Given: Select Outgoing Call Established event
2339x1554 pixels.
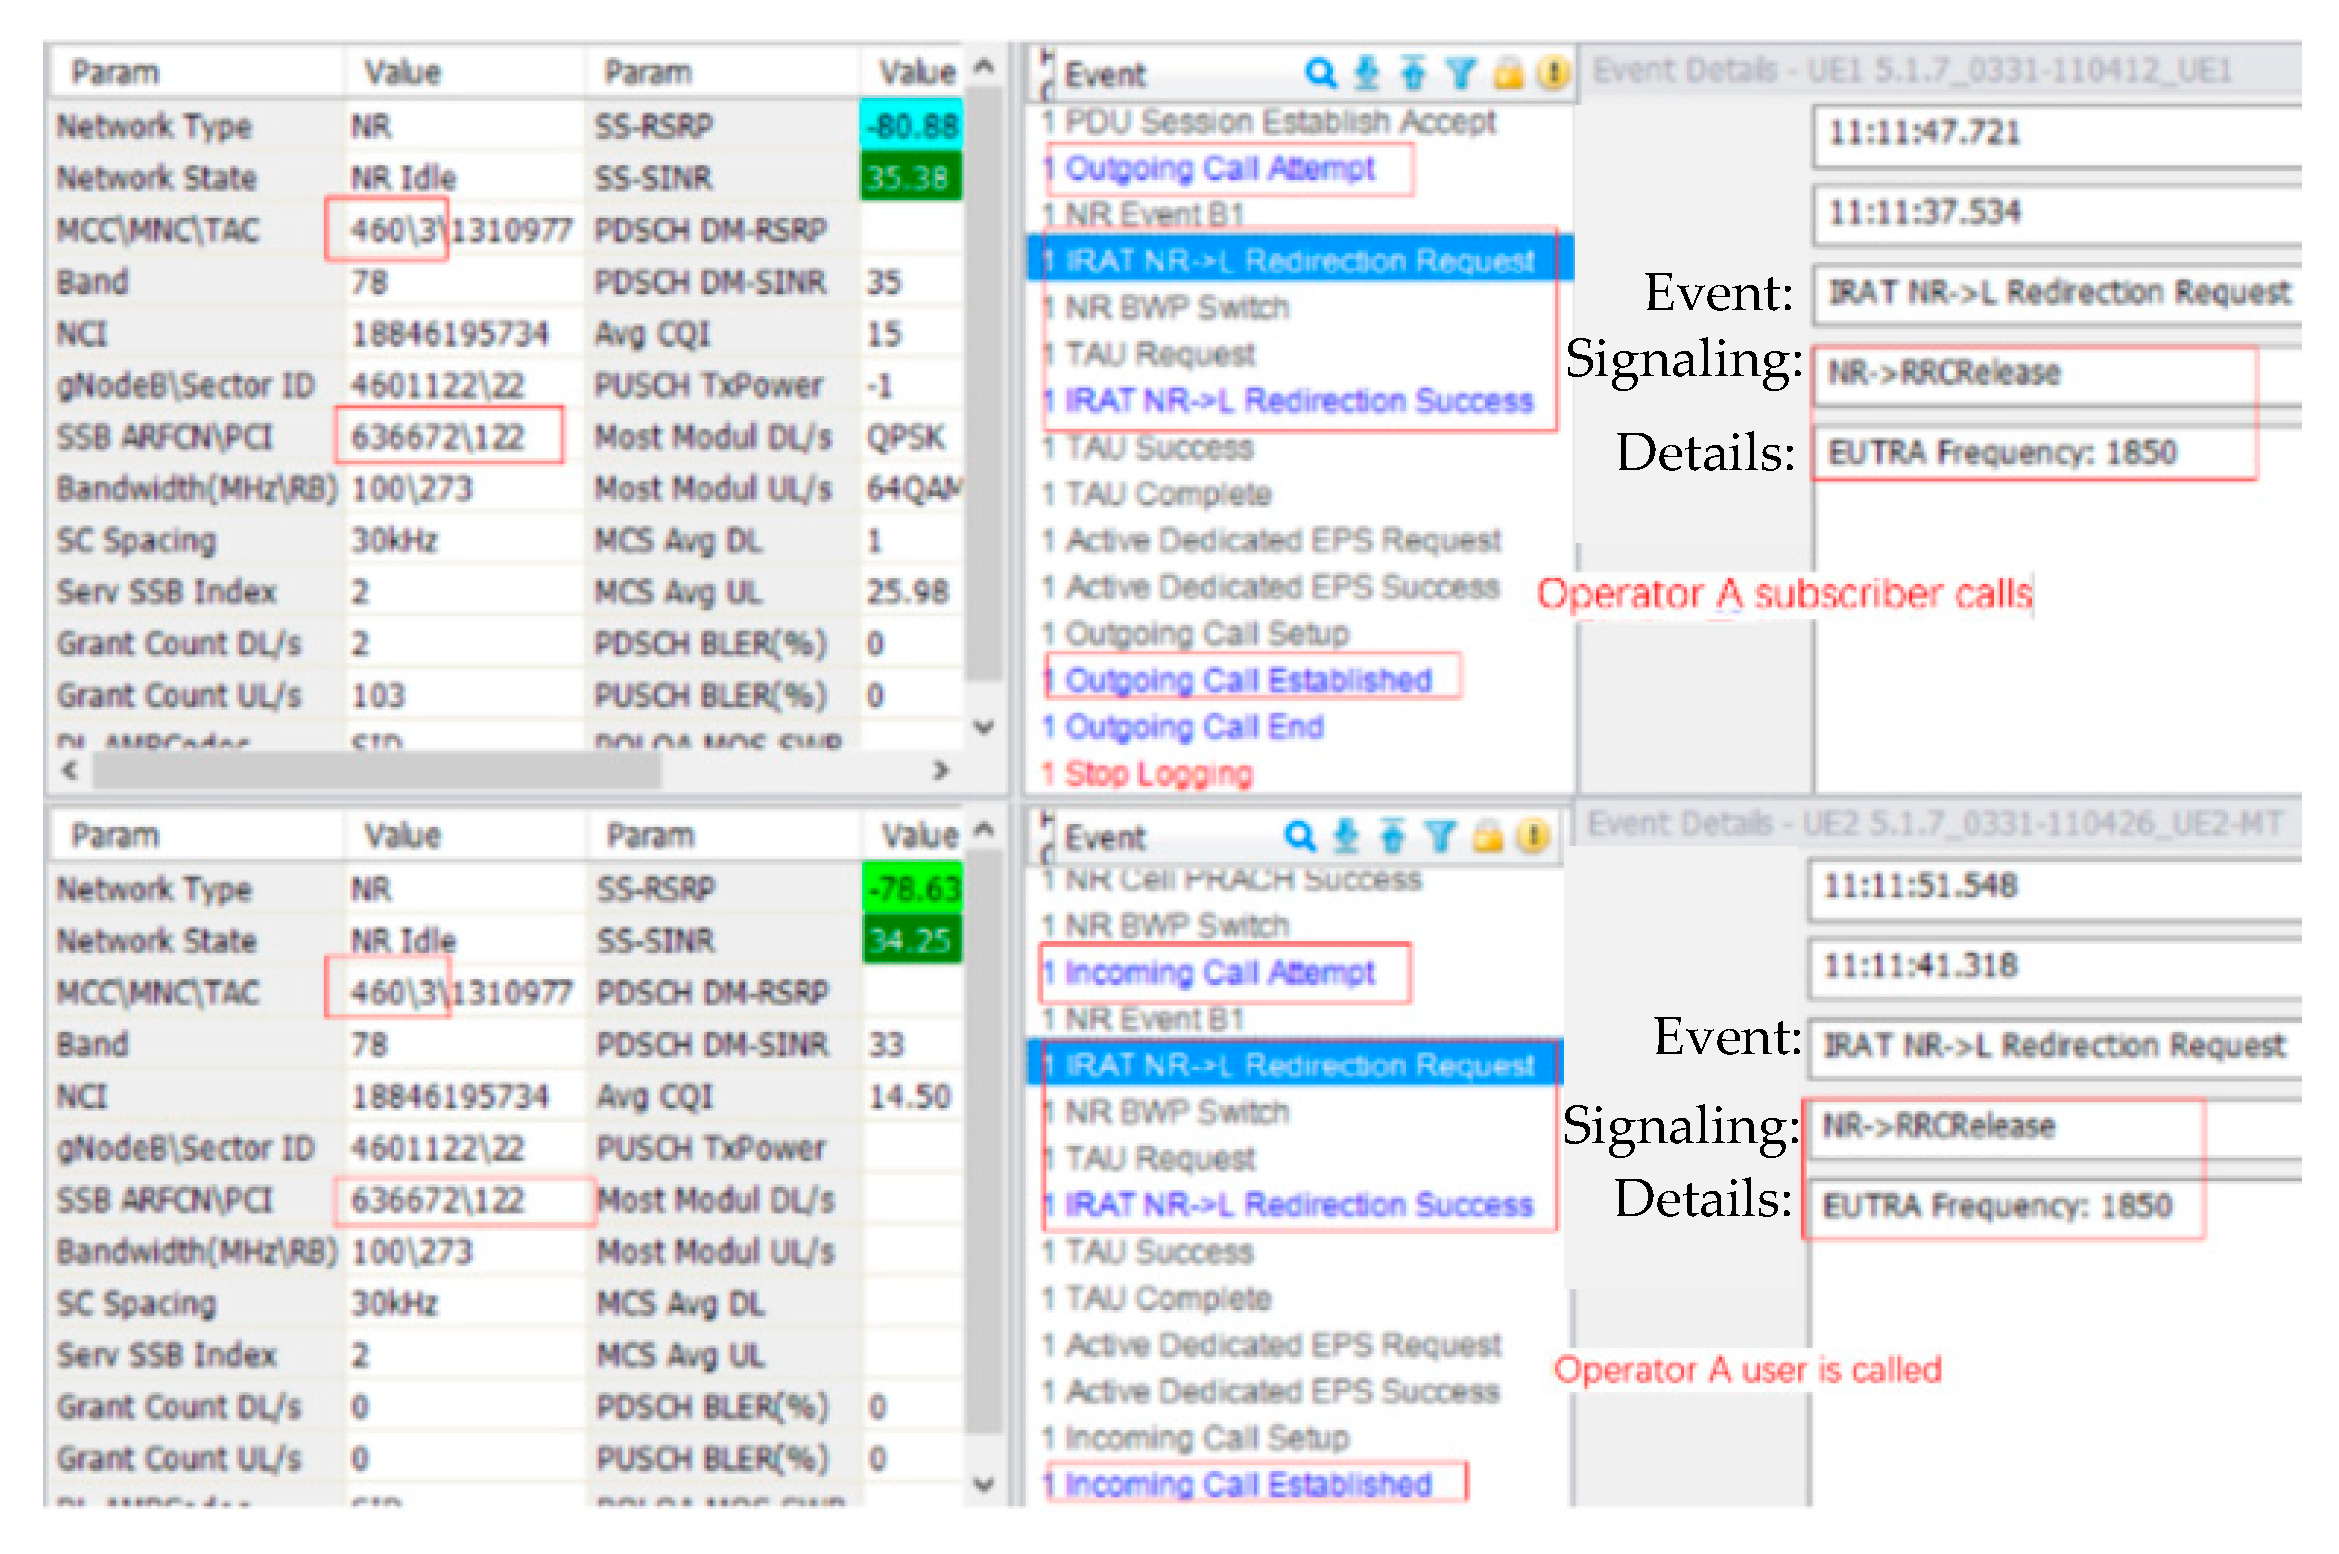Looking at the screenshot, I should (x=1248, y=680).
